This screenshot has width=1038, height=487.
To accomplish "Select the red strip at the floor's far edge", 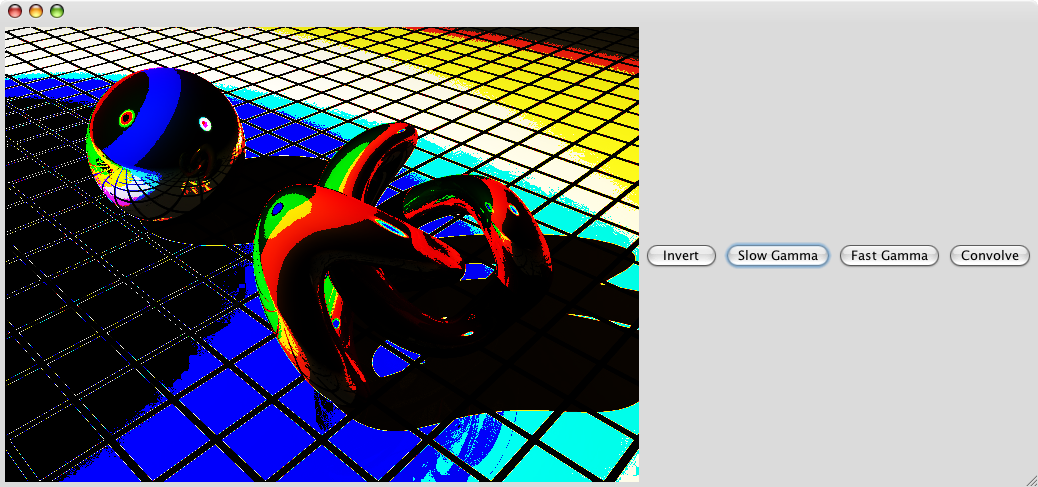I will tap(560, 47).
